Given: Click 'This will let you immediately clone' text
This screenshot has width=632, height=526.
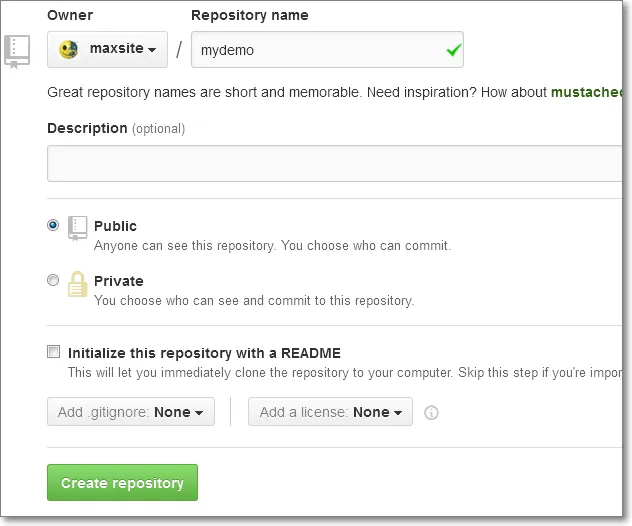Looking at the screenshot, I should 345,372.
